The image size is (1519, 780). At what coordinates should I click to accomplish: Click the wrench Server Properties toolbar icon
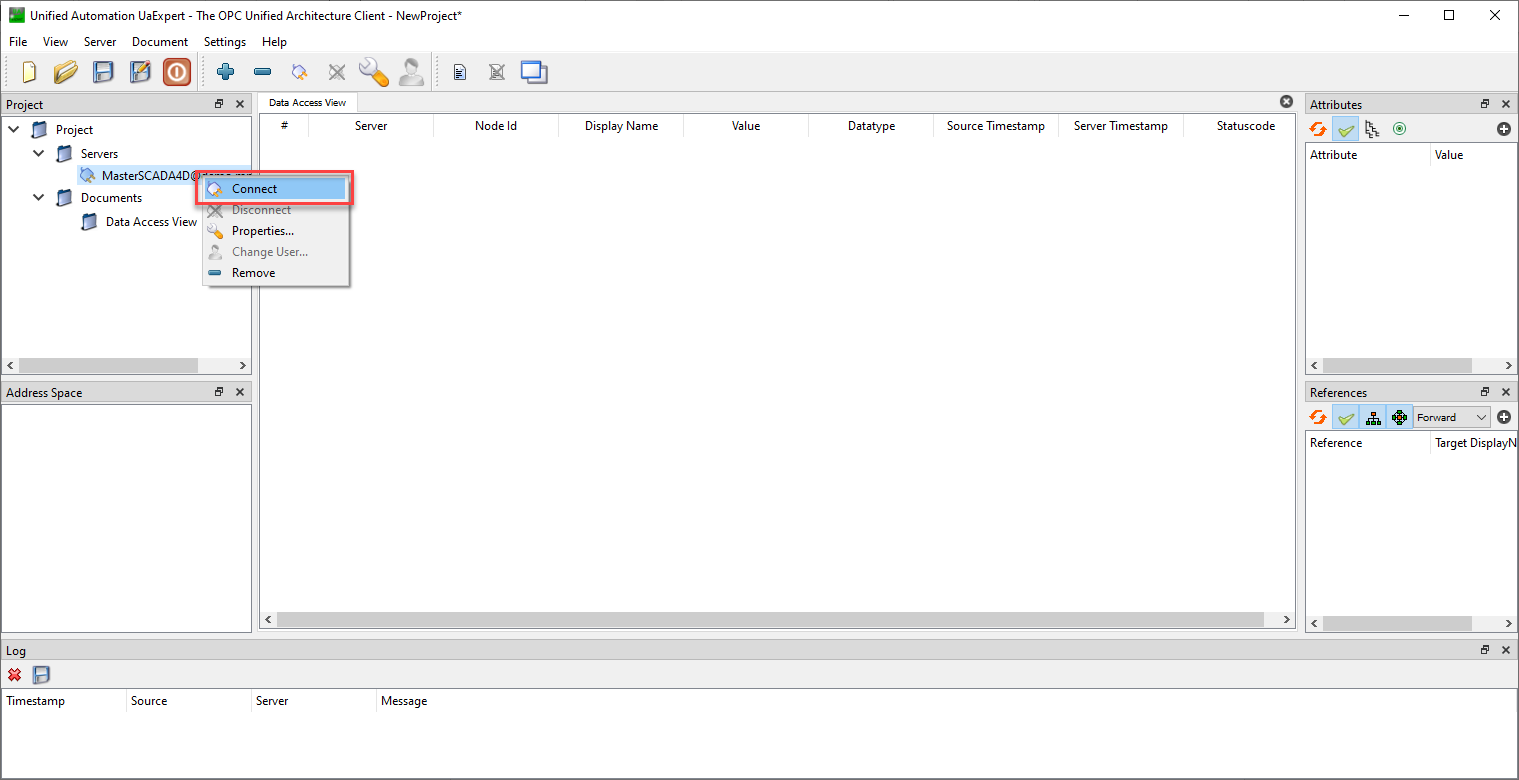tap(373, 72)
